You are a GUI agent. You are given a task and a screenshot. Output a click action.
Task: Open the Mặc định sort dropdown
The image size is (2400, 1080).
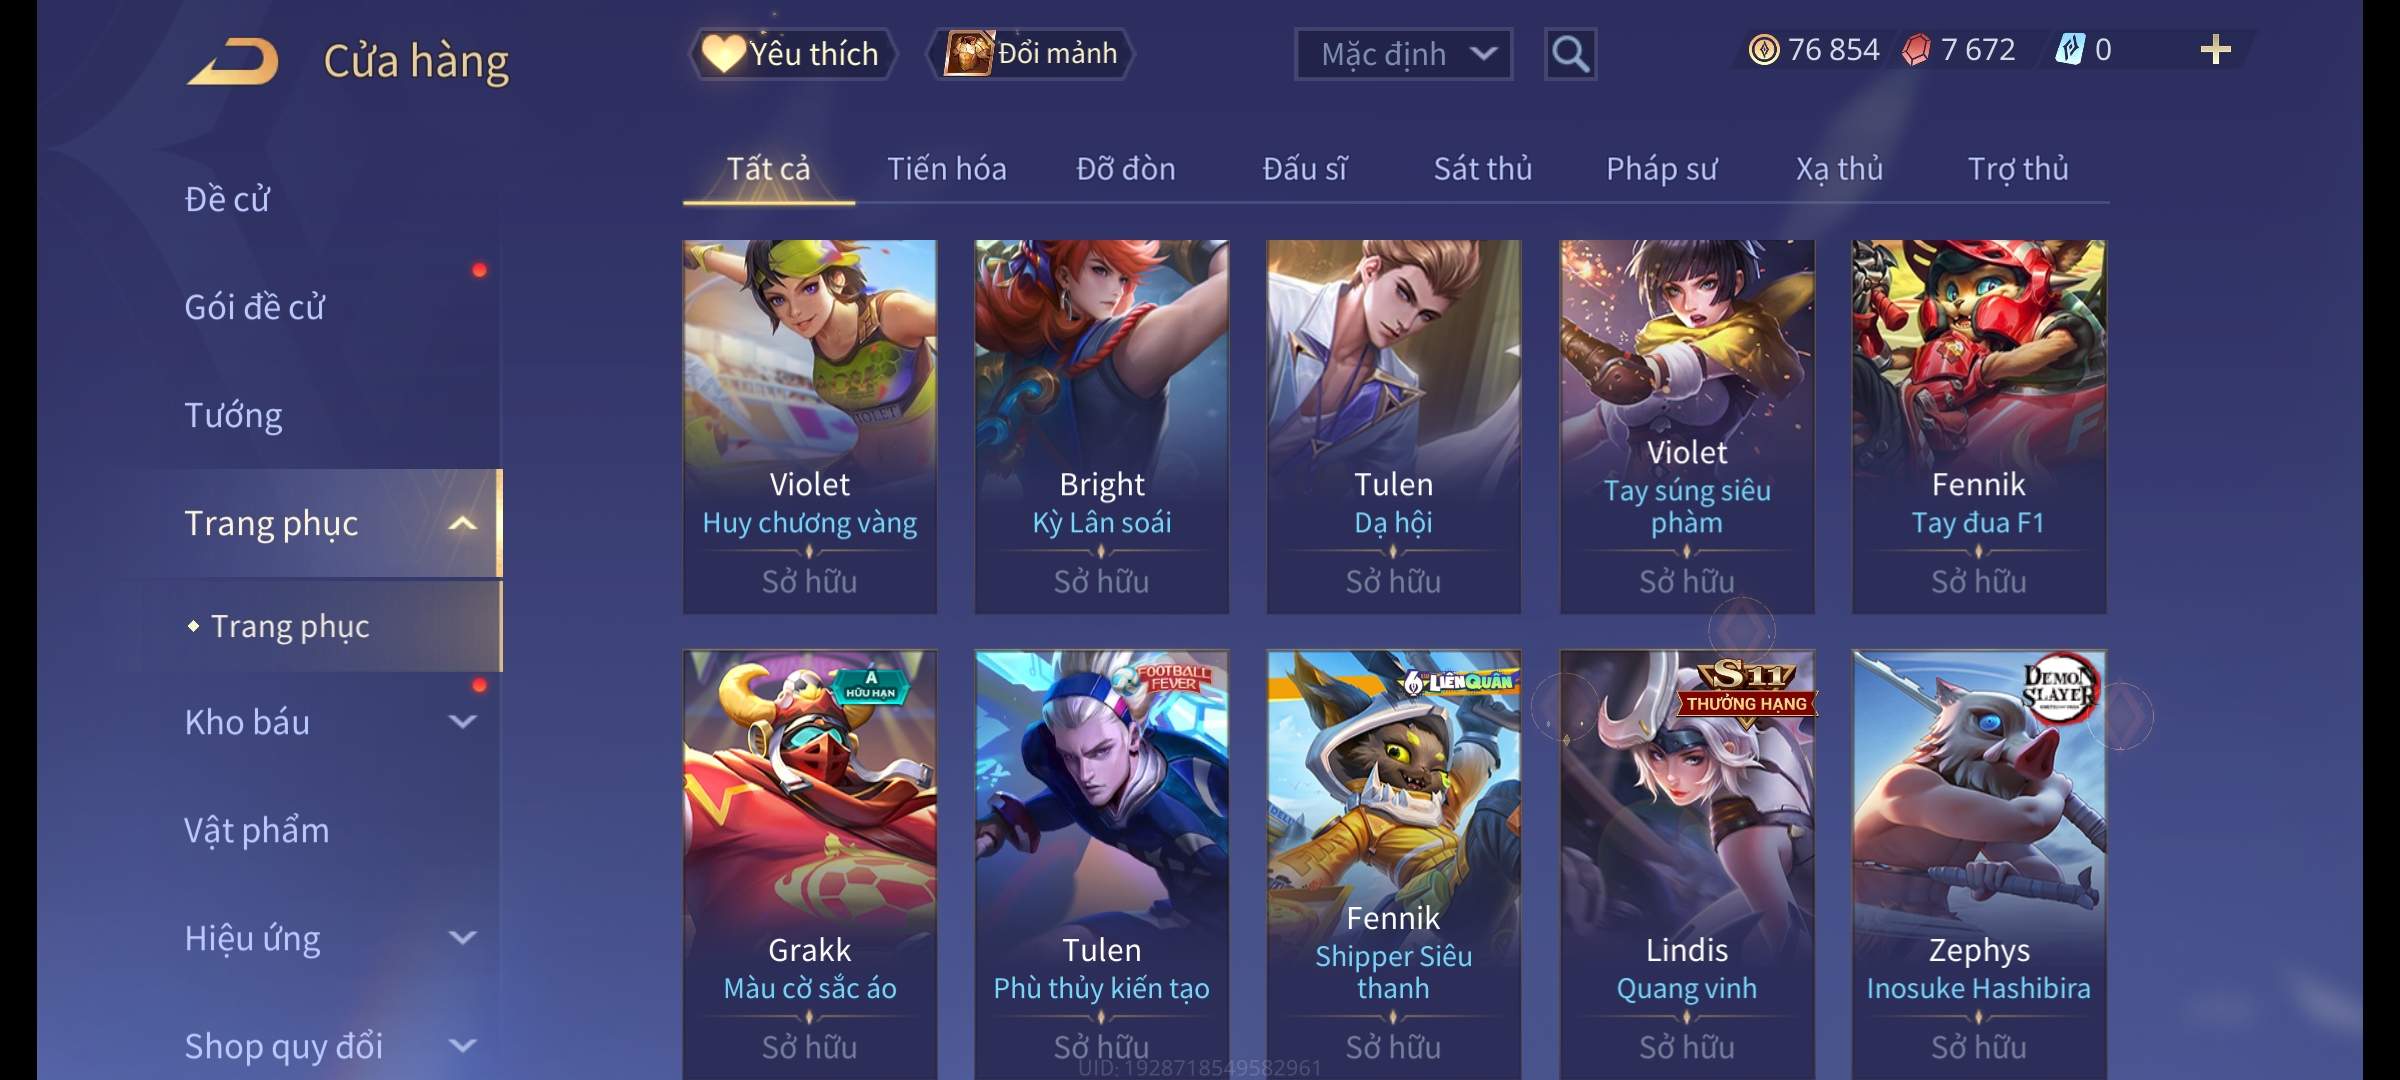(x=1403, y=54)
